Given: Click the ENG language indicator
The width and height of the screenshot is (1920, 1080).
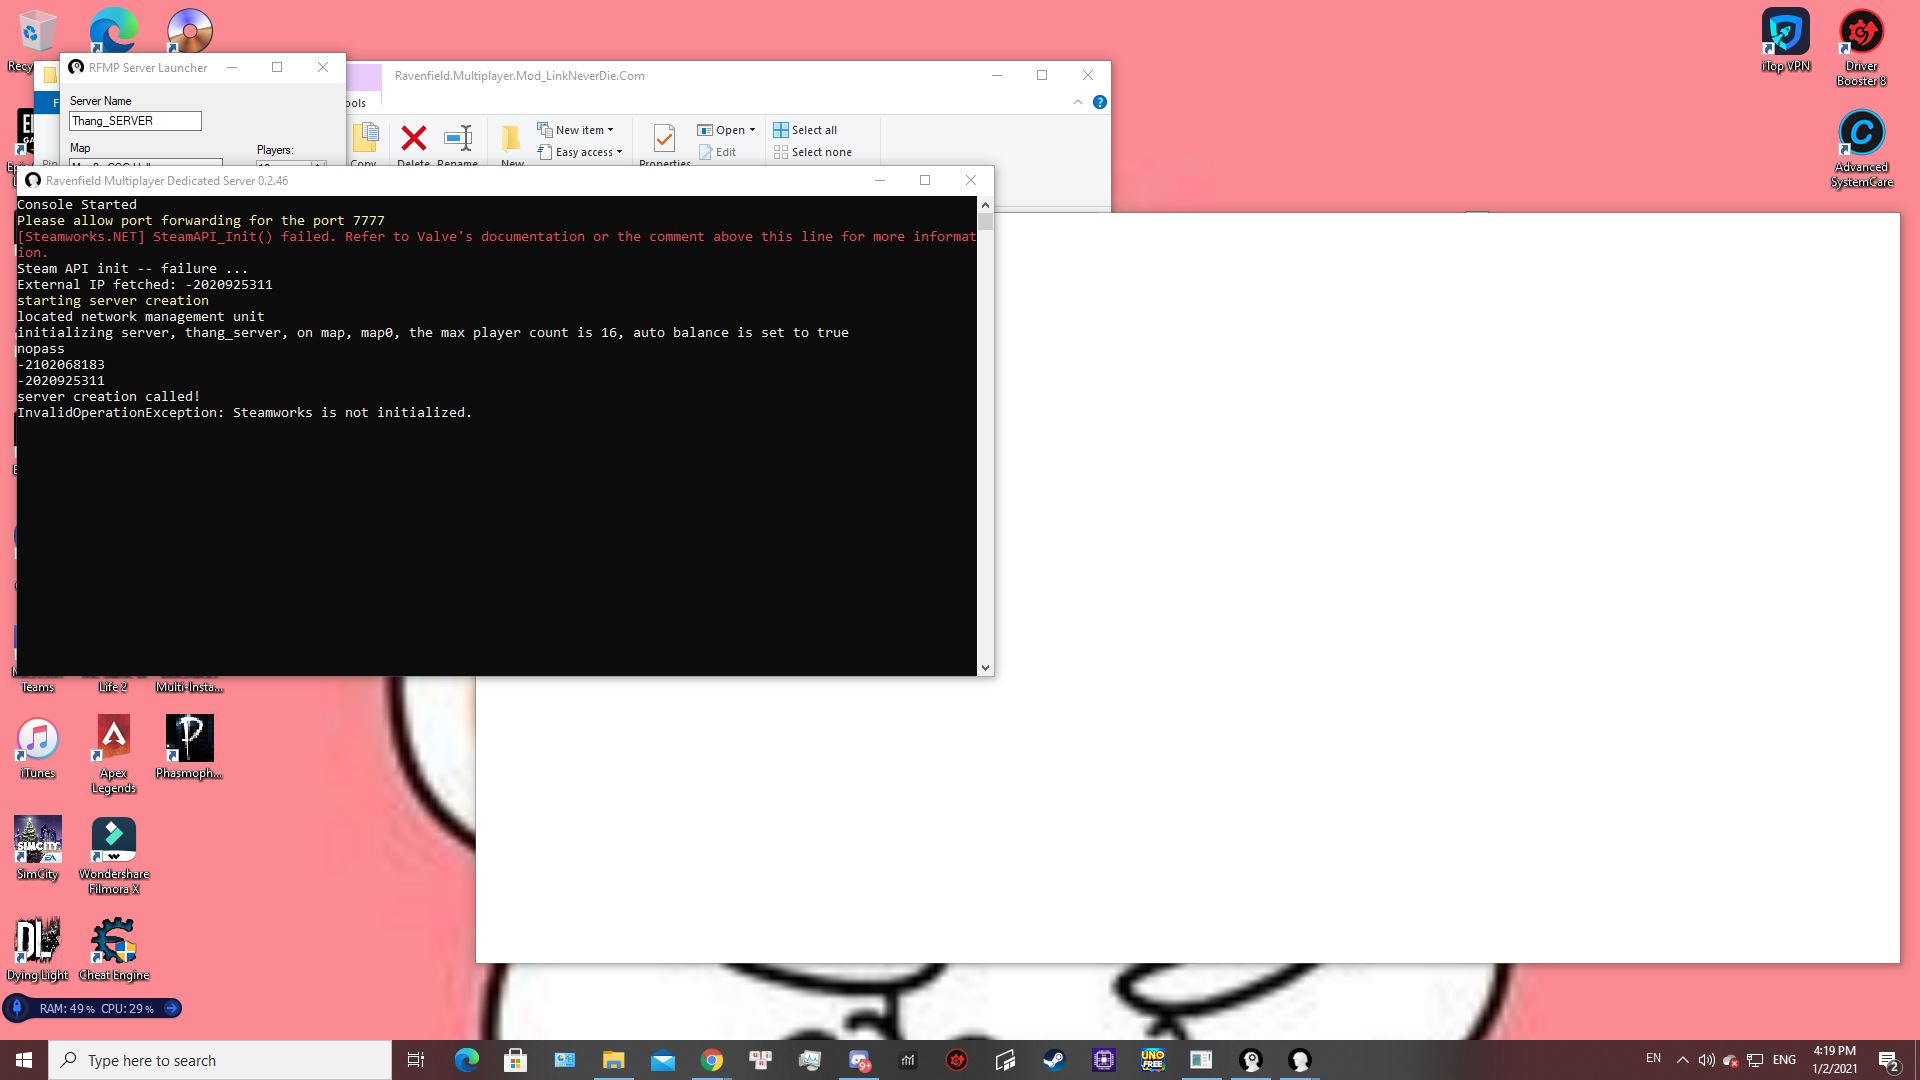Looking at the screenshot, I should (x=1784, y=1060).
